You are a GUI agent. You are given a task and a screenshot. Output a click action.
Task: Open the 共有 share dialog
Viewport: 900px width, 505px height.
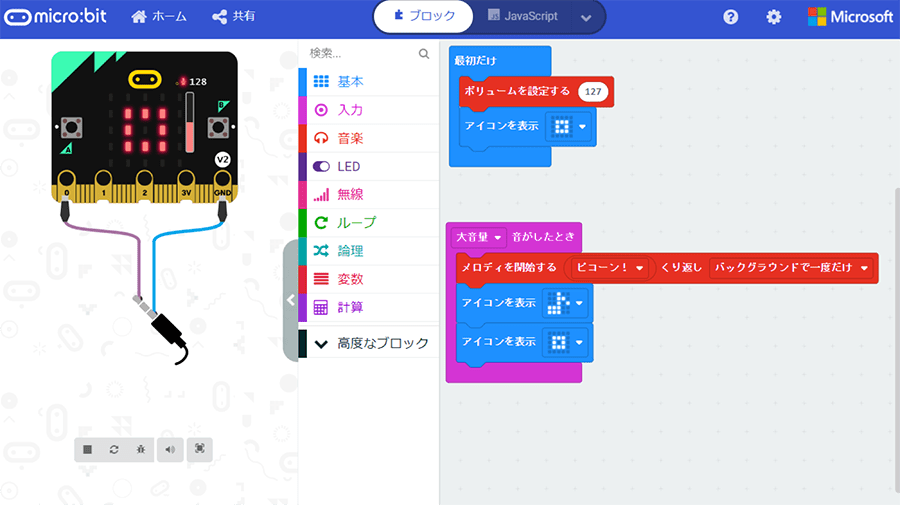point(234,17)
